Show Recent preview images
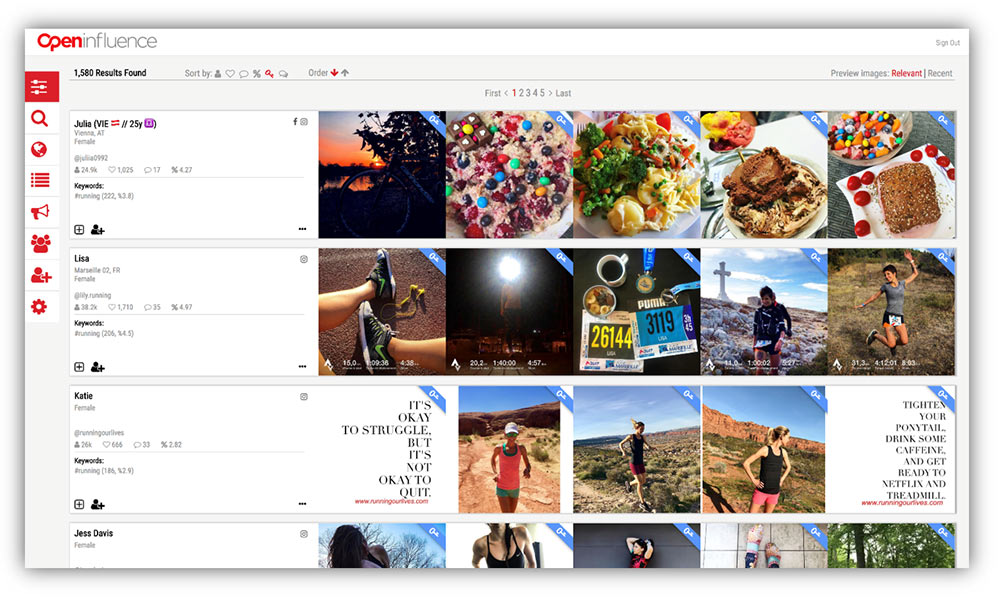This screenshot has width=1000, height=607. (x=939, y=73)
